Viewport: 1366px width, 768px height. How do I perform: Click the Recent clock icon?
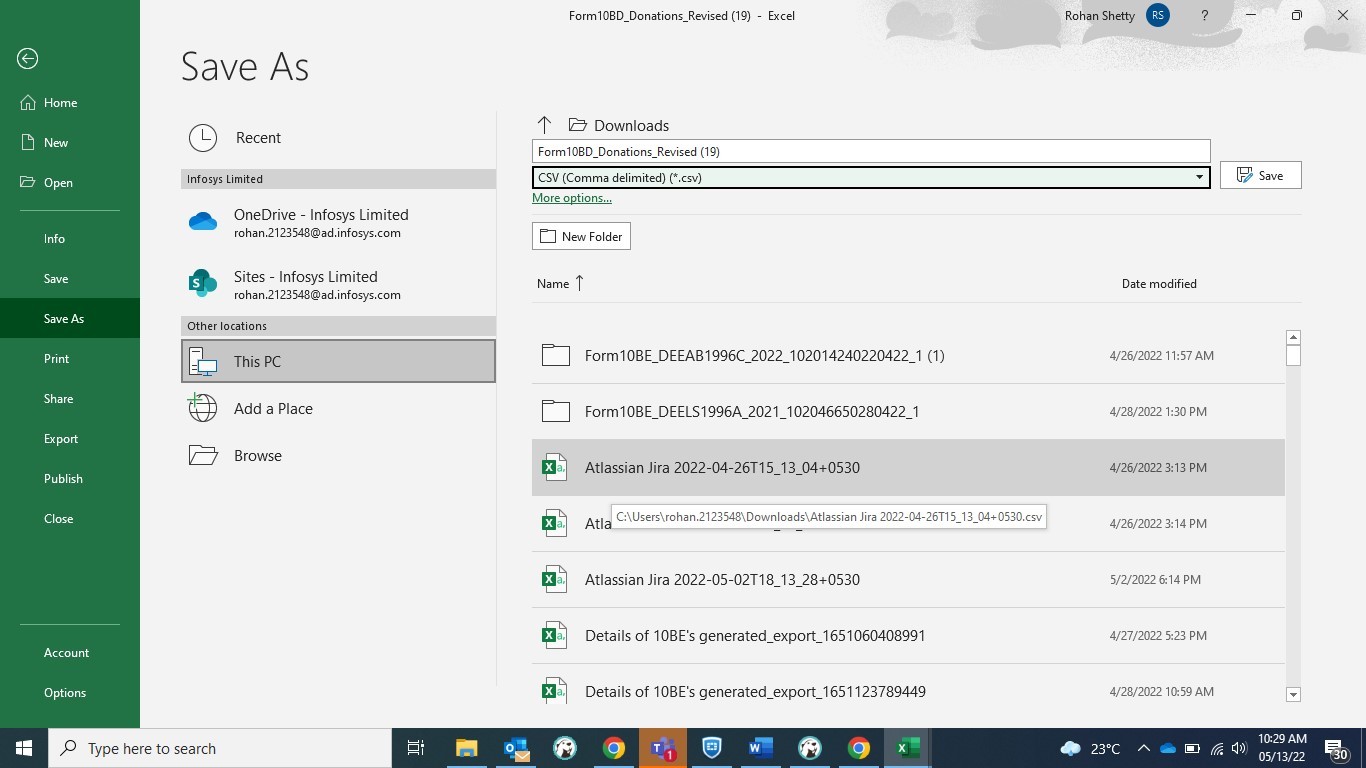tap(203, 138)
